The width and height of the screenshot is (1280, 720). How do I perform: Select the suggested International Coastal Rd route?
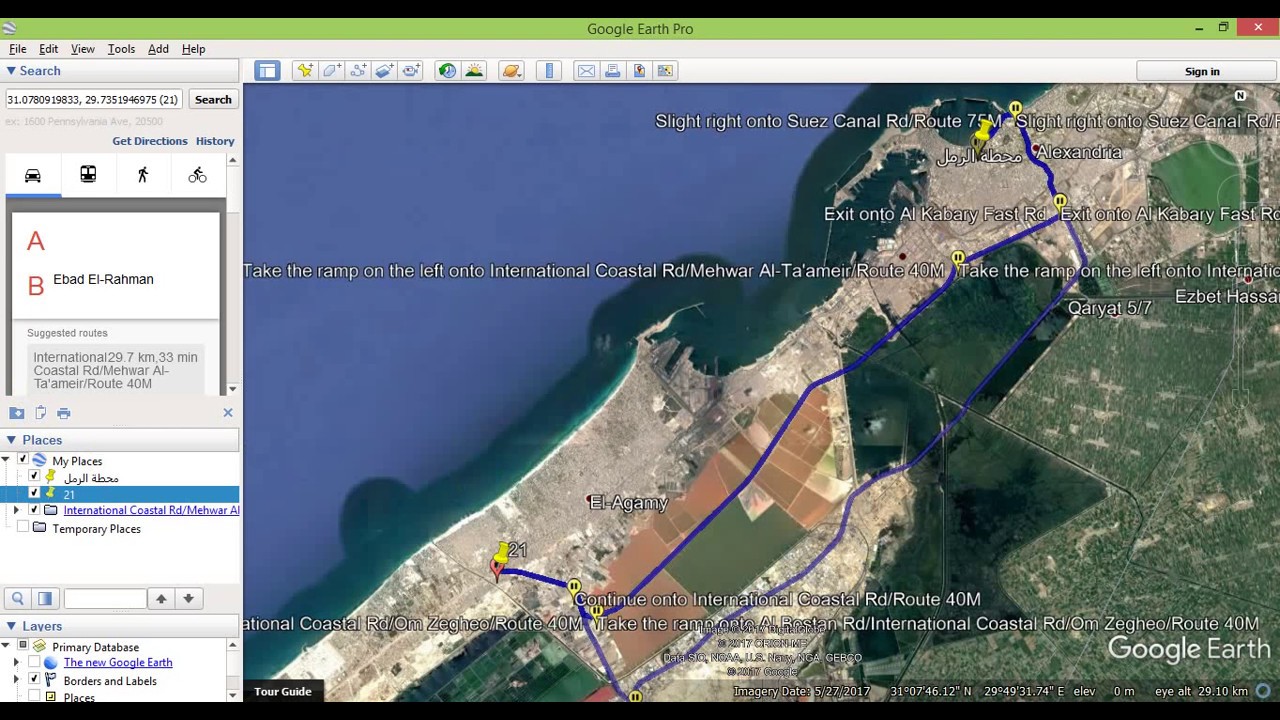click(115, 370)
